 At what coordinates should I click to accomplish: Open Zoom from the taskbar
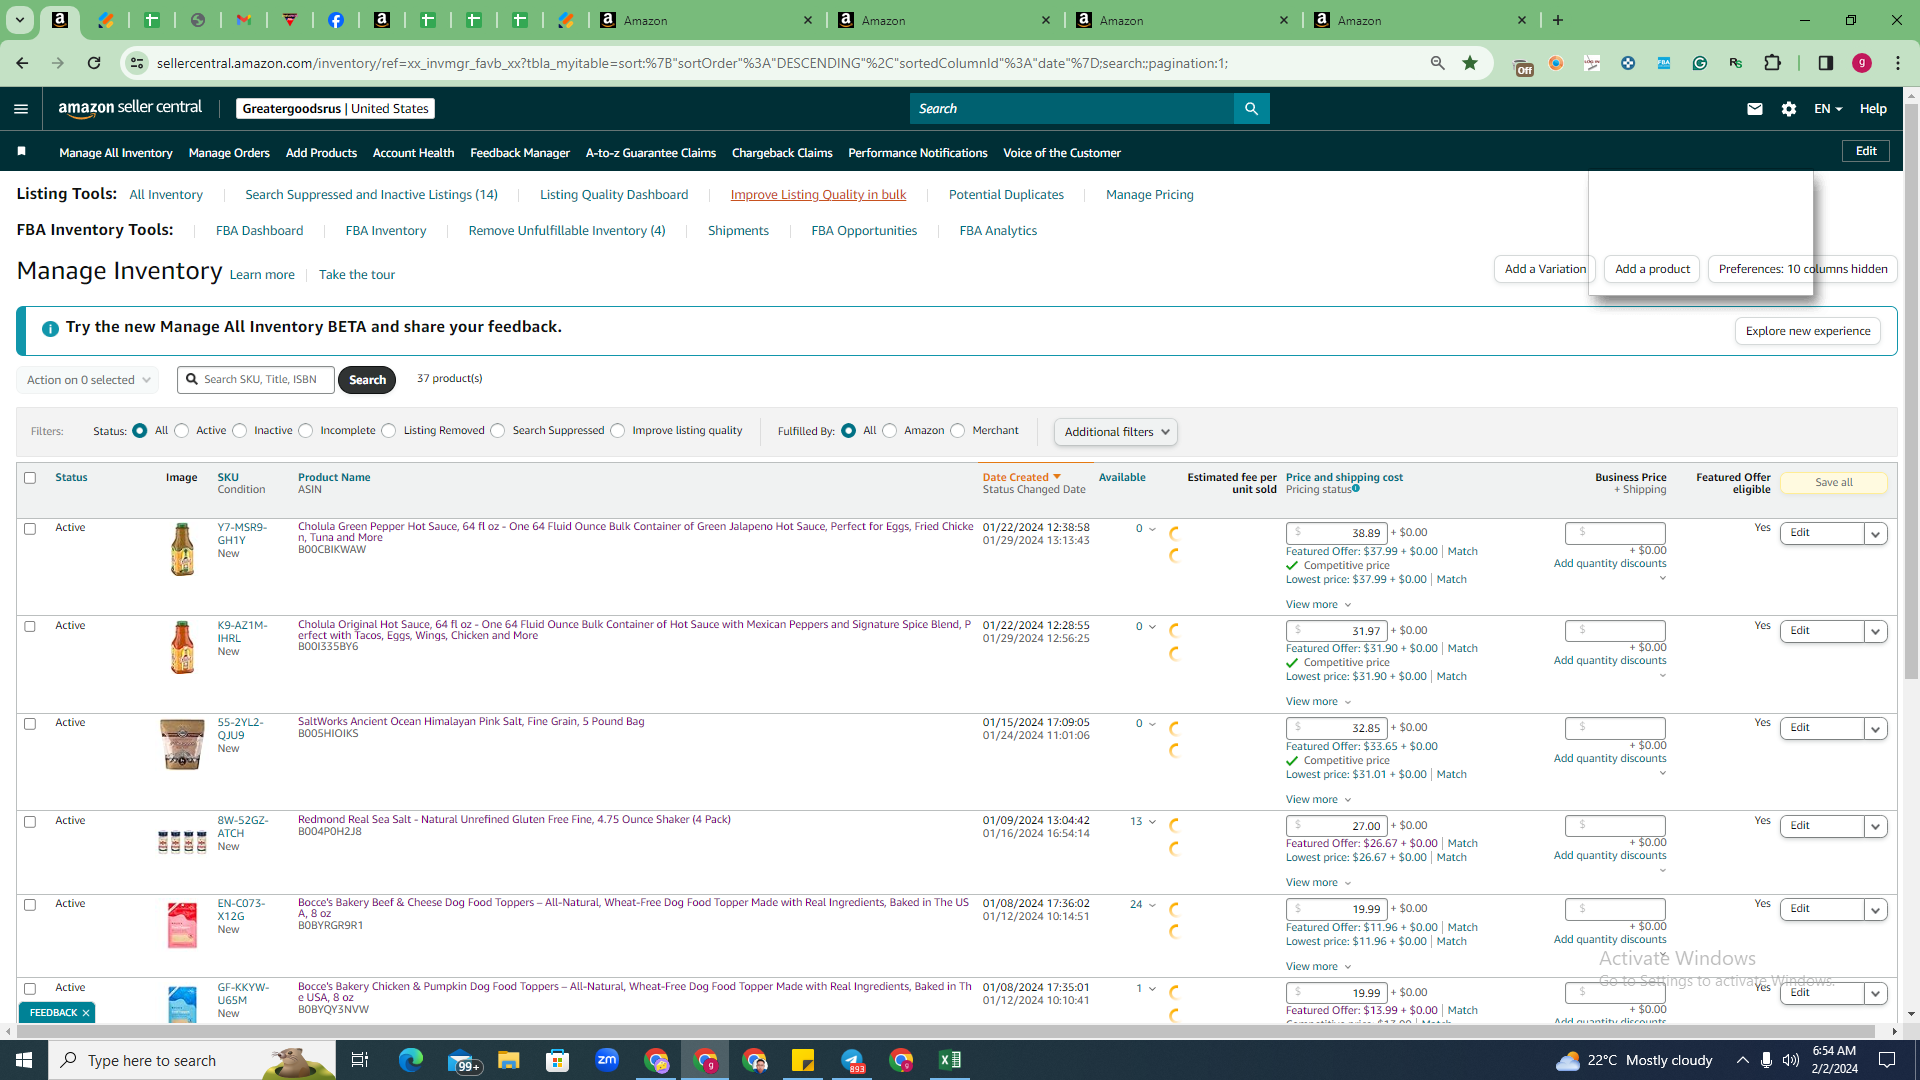(x=607, y=1060)
